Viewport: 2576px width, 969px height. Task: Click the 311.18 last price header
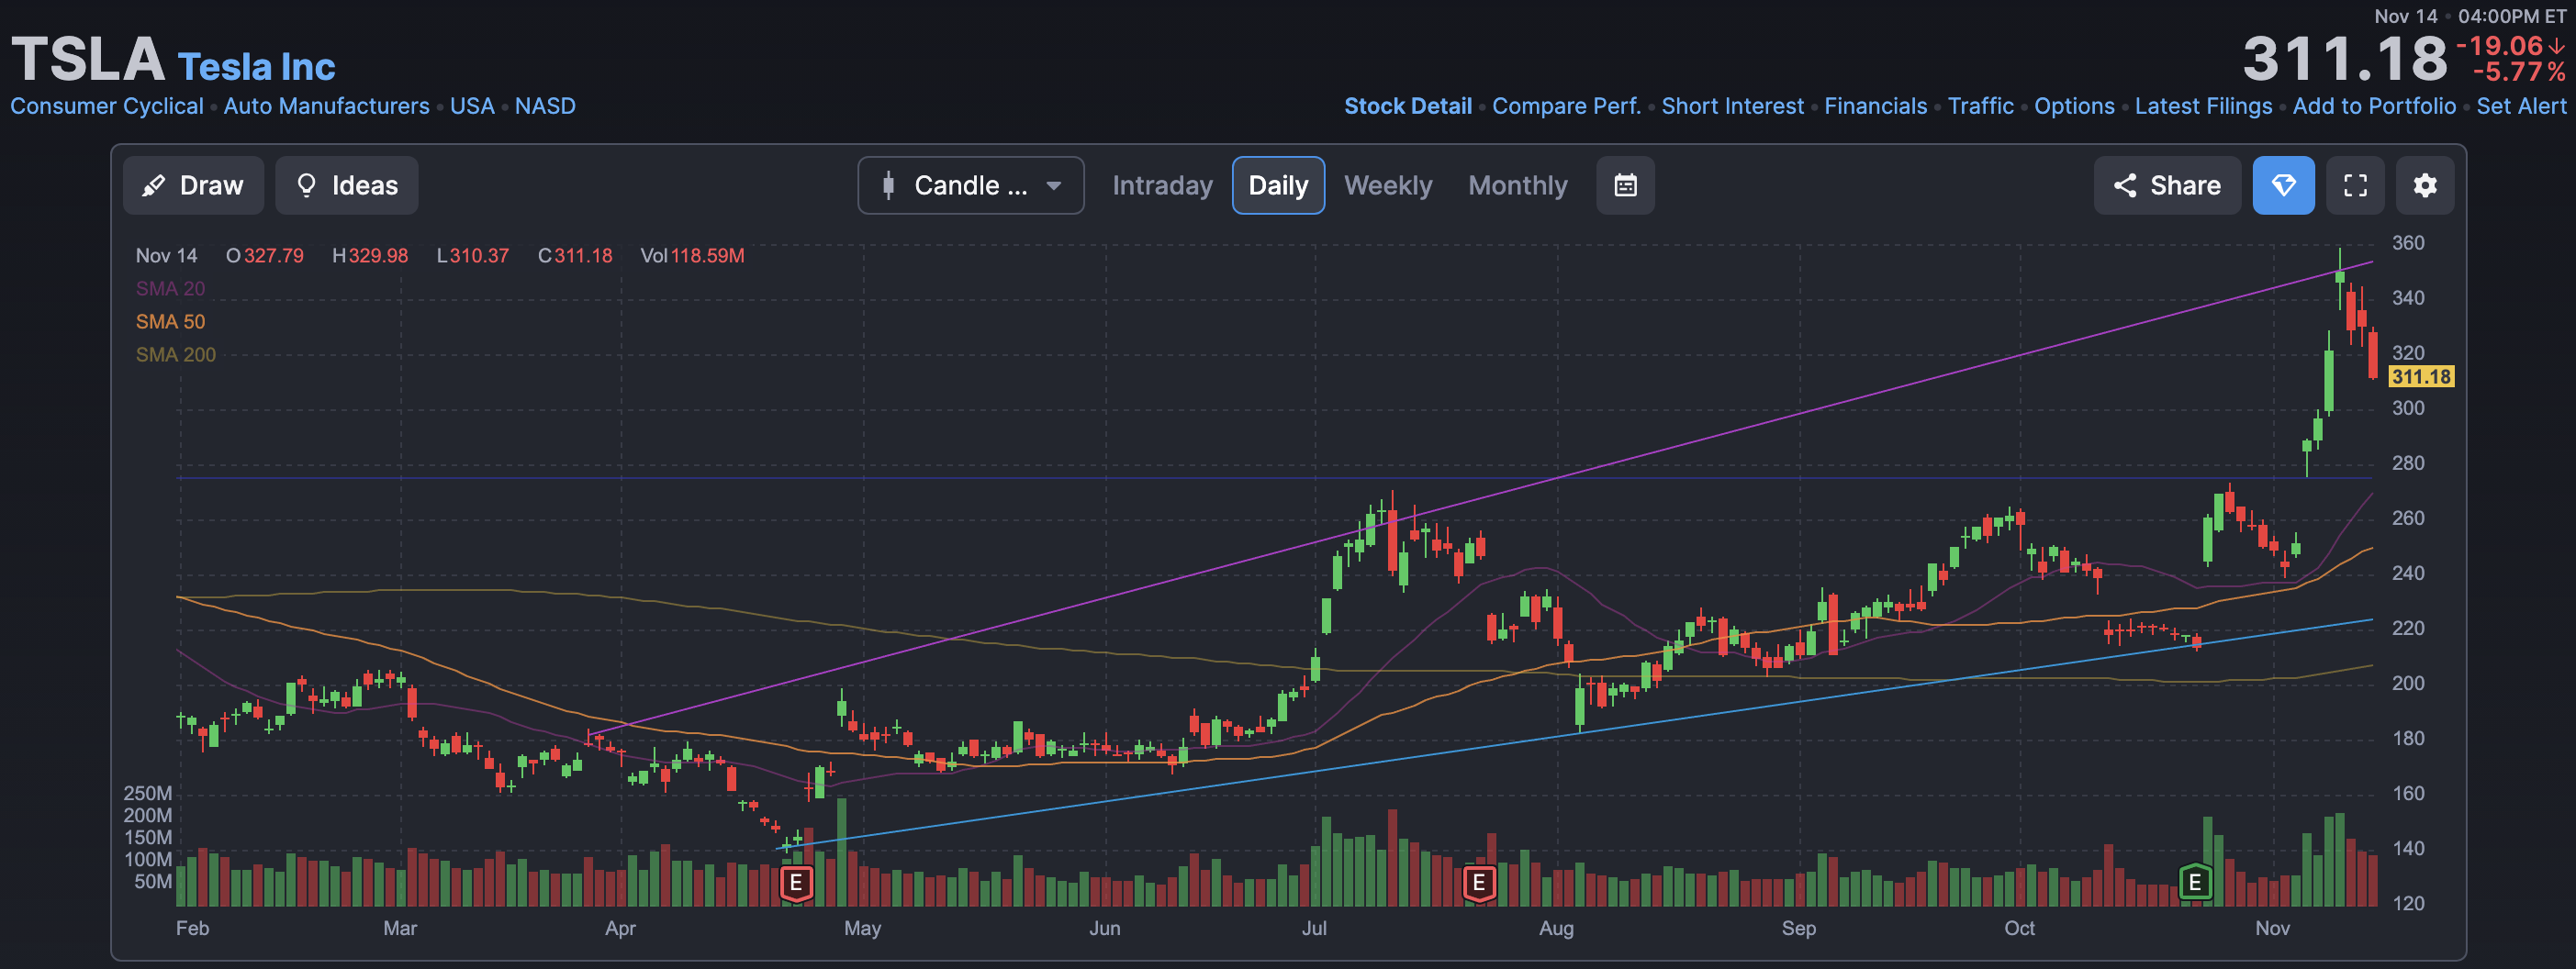(x=2343, y=58)
